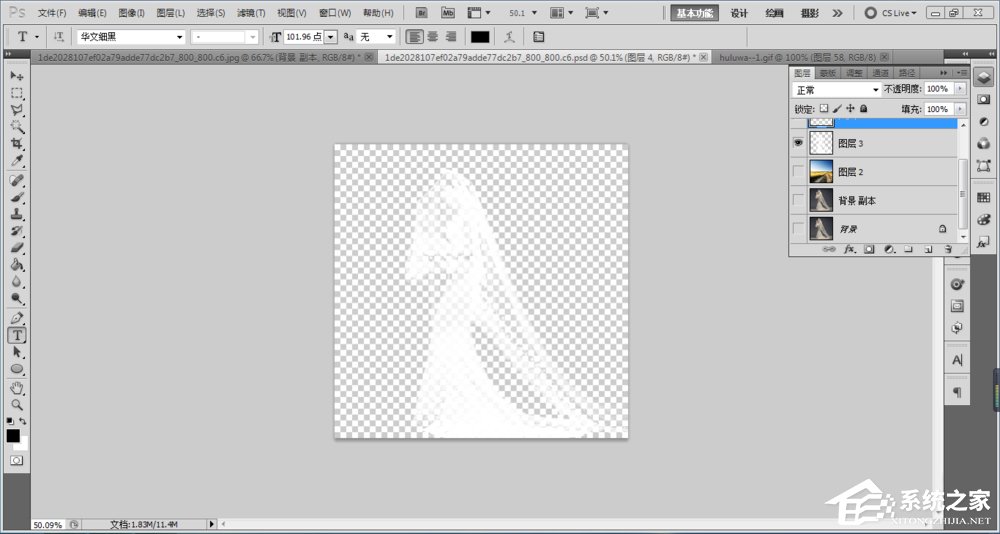Launch Mini Bridge
The image size is (1000, 534).
448,12
